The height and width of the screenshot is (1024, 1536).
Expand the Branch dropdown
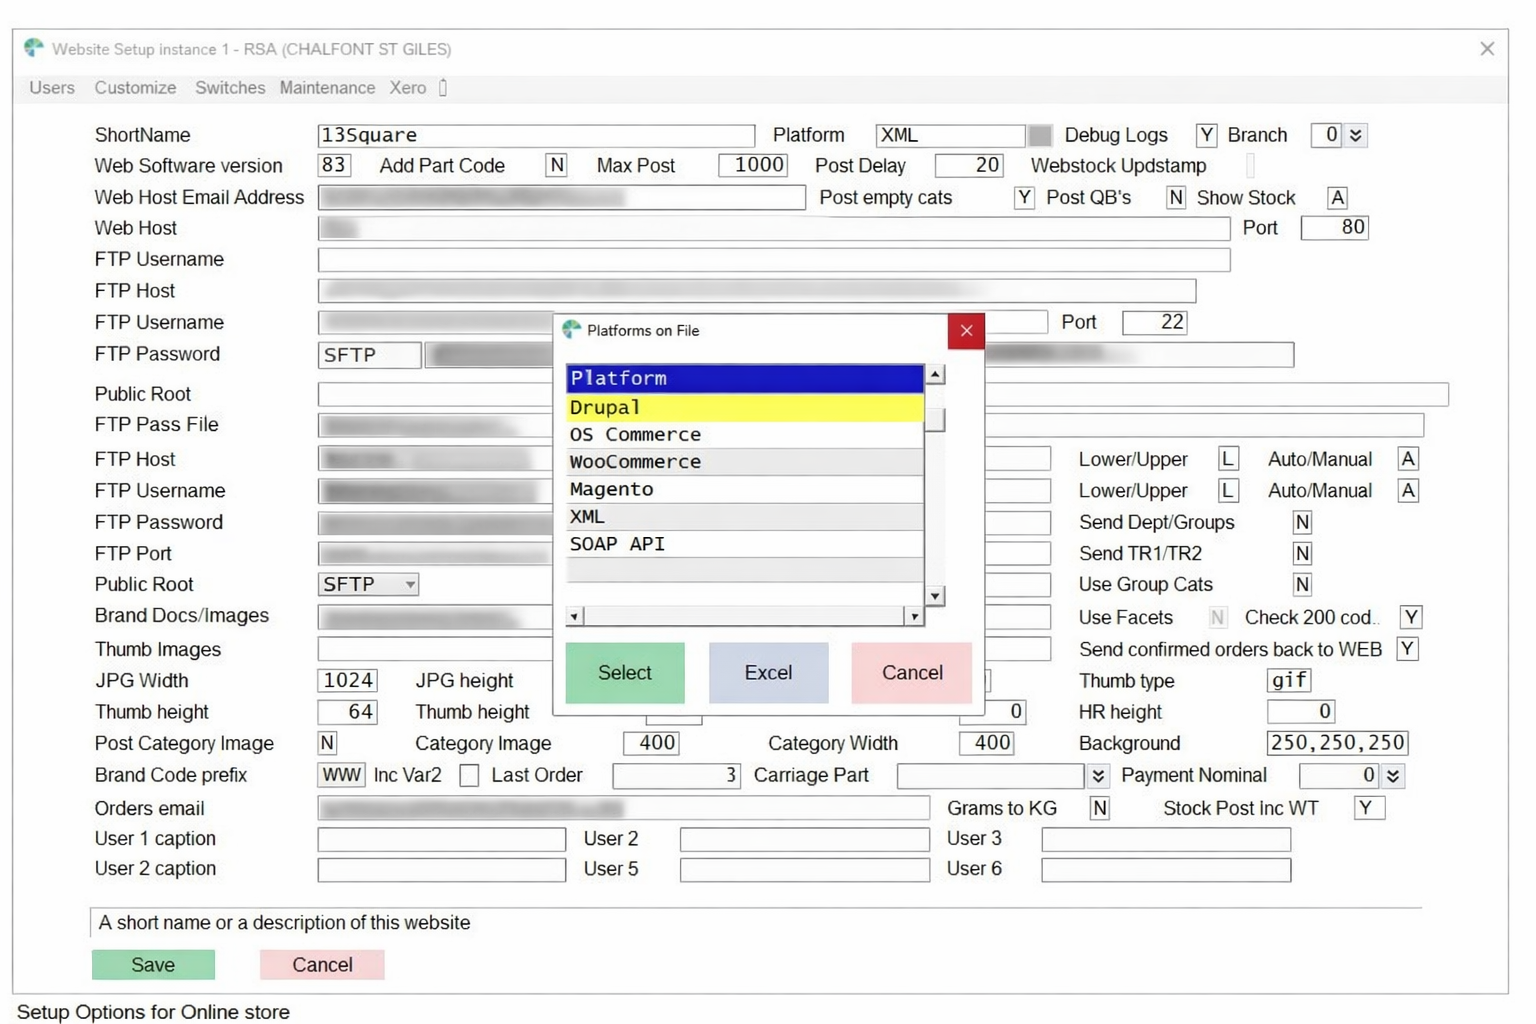tap(1356, 135)
